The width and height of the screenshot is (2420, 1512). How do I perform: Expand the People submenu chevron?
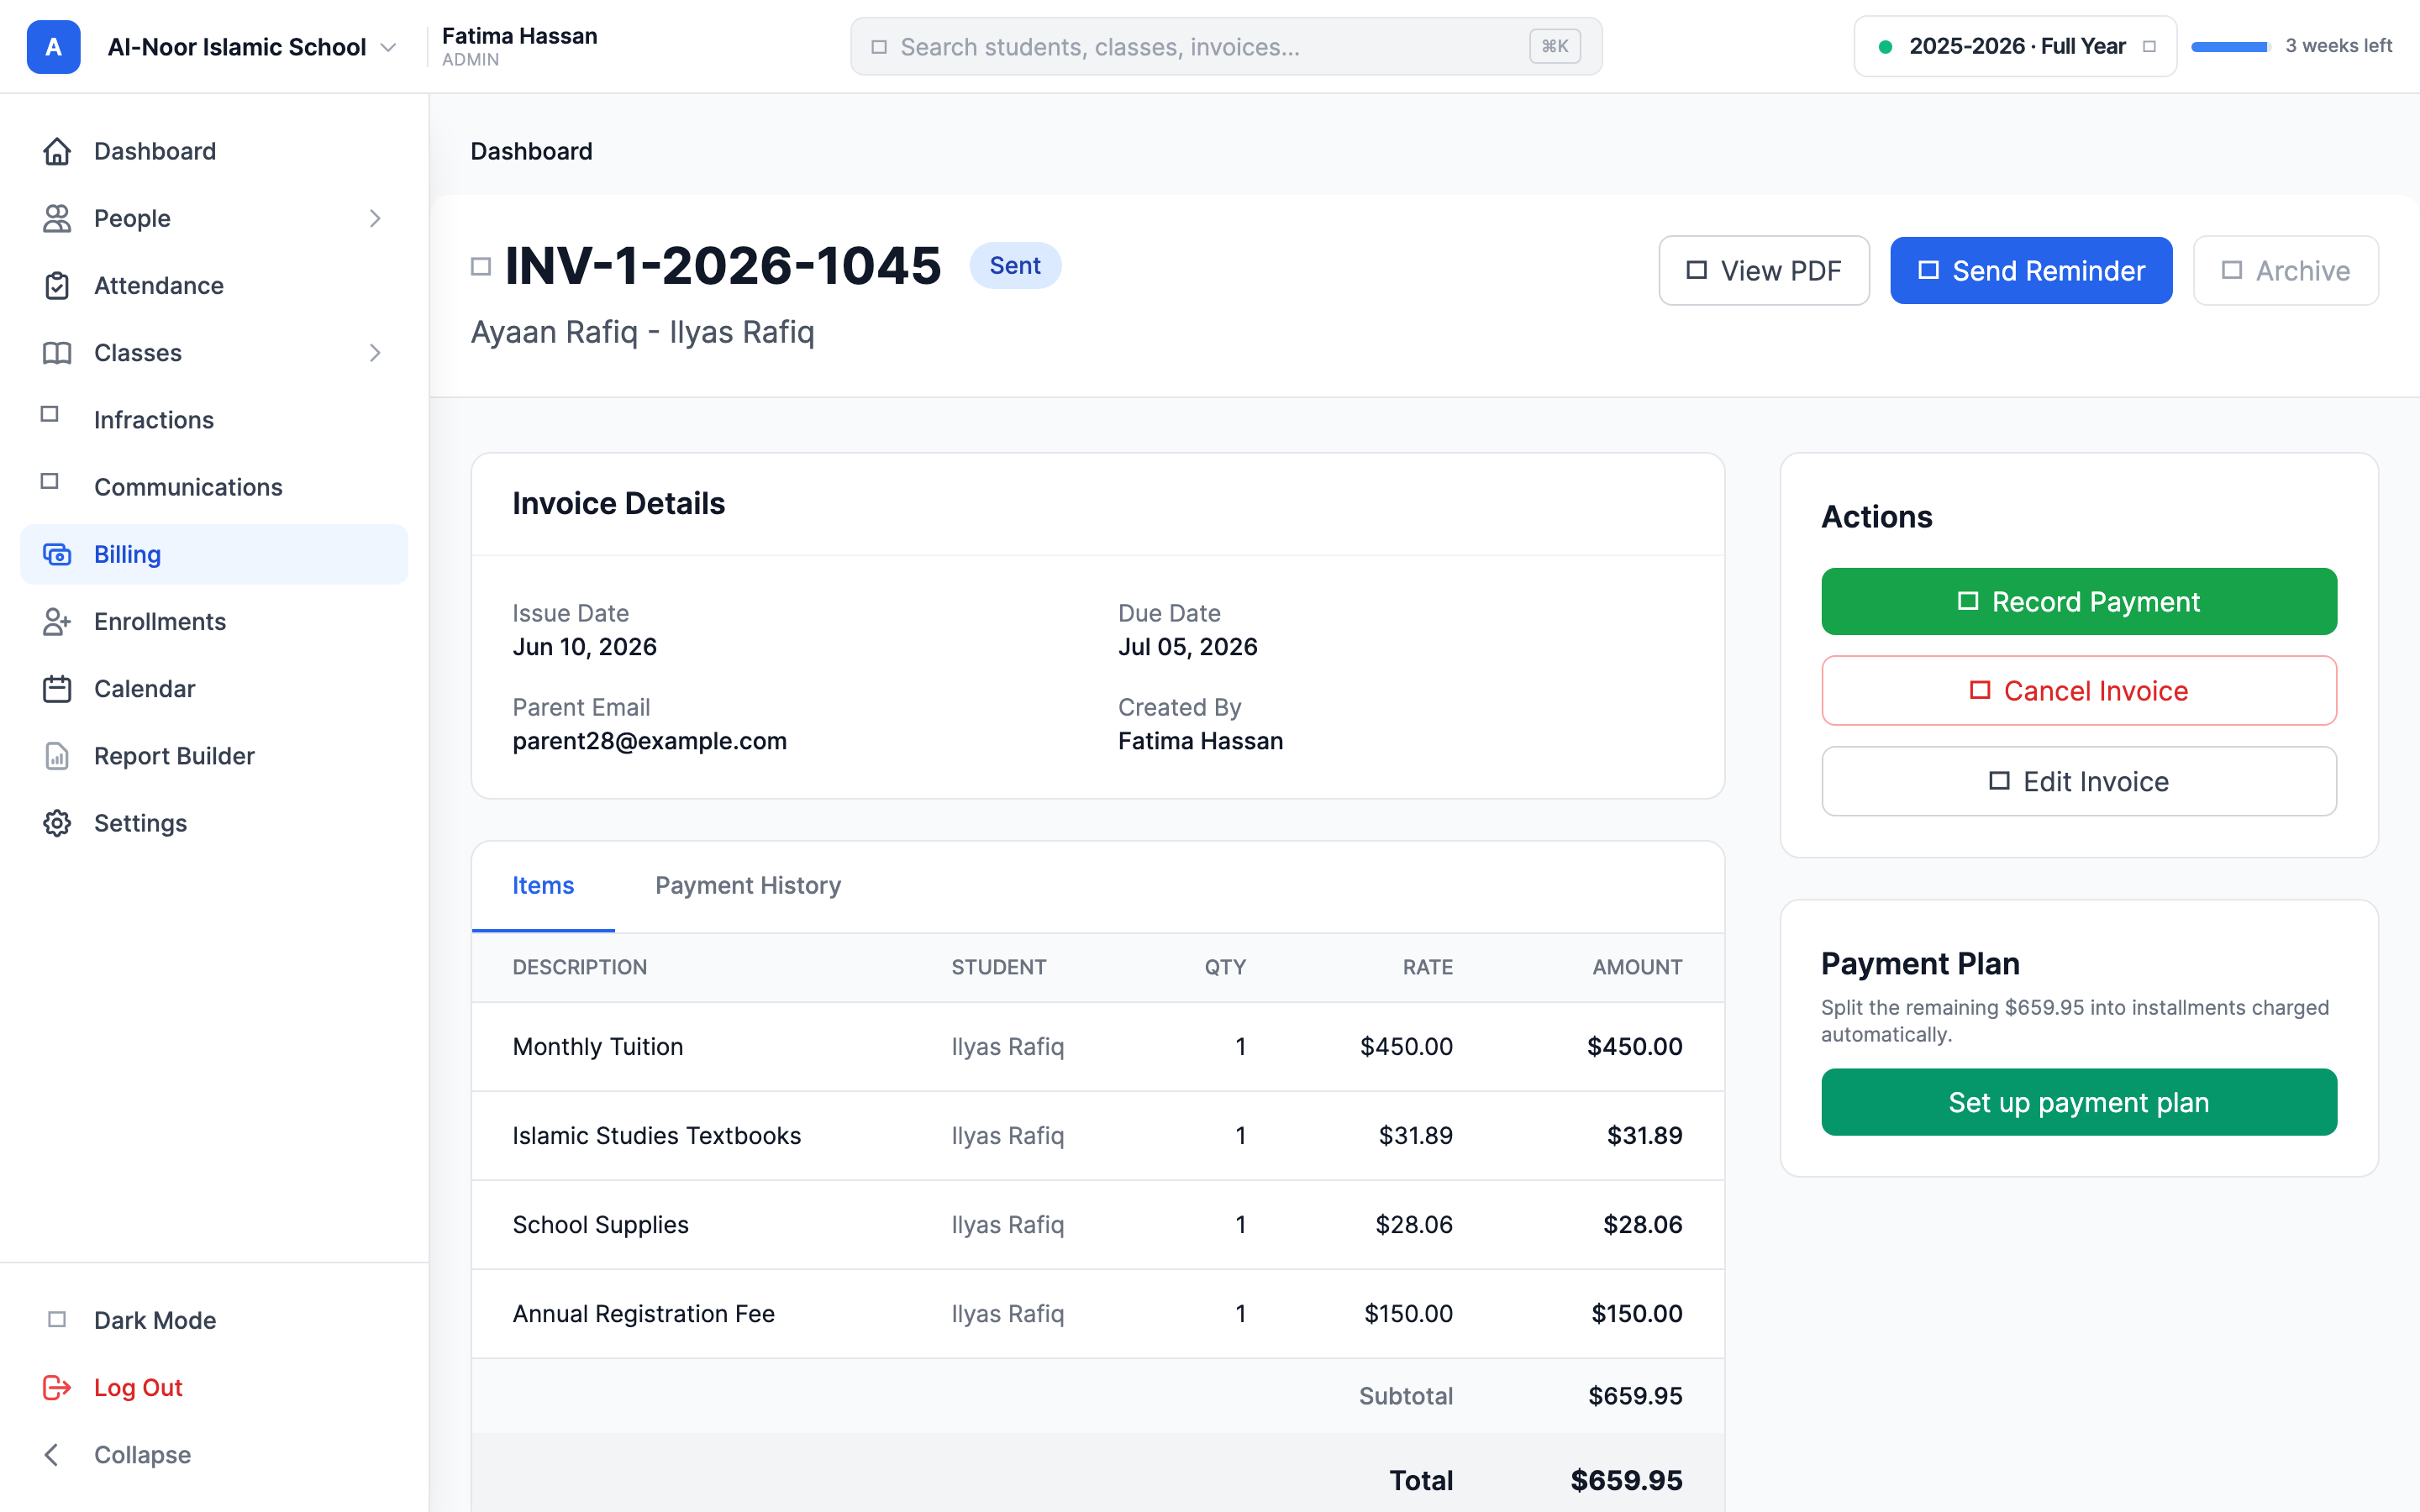(x=375, y=218)
